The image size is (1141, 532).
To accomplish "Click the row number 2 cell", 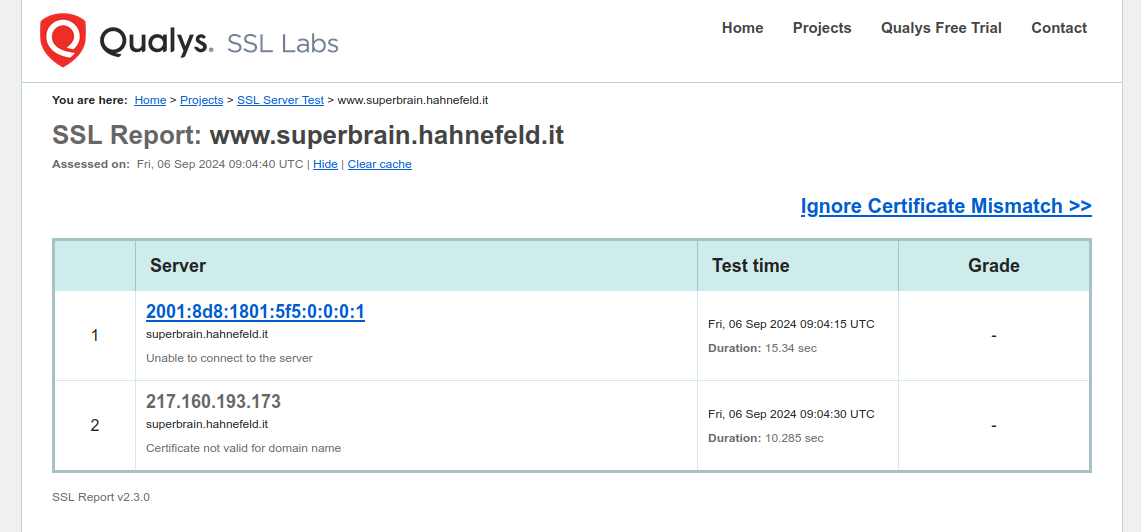I will click(95, 426).
